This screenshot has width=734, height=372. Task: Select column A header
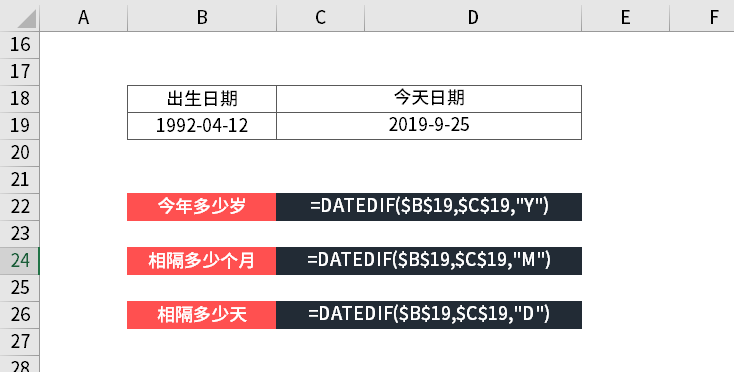84,17
